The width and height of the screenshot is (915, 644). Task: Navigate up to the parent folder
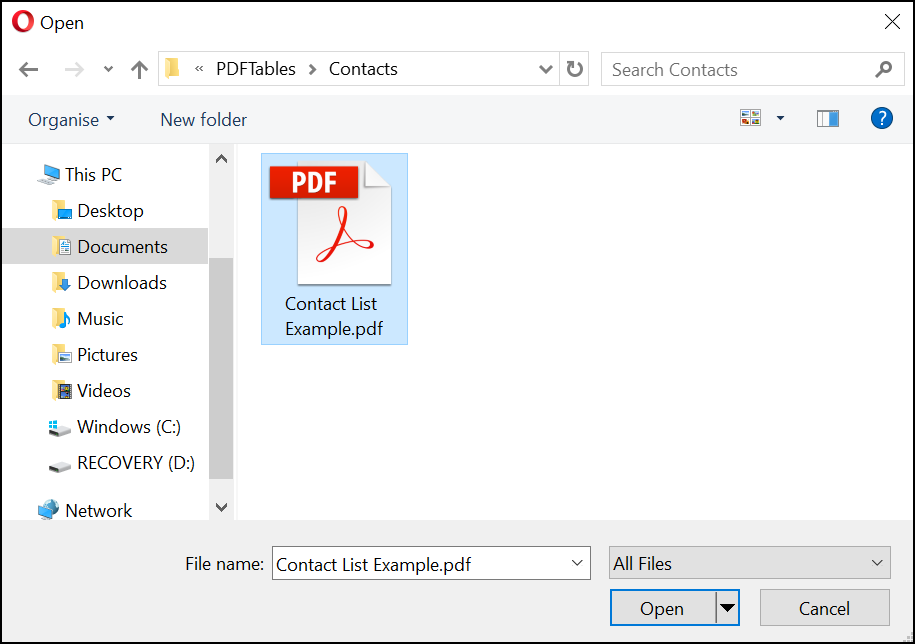(x=136, y=69)
